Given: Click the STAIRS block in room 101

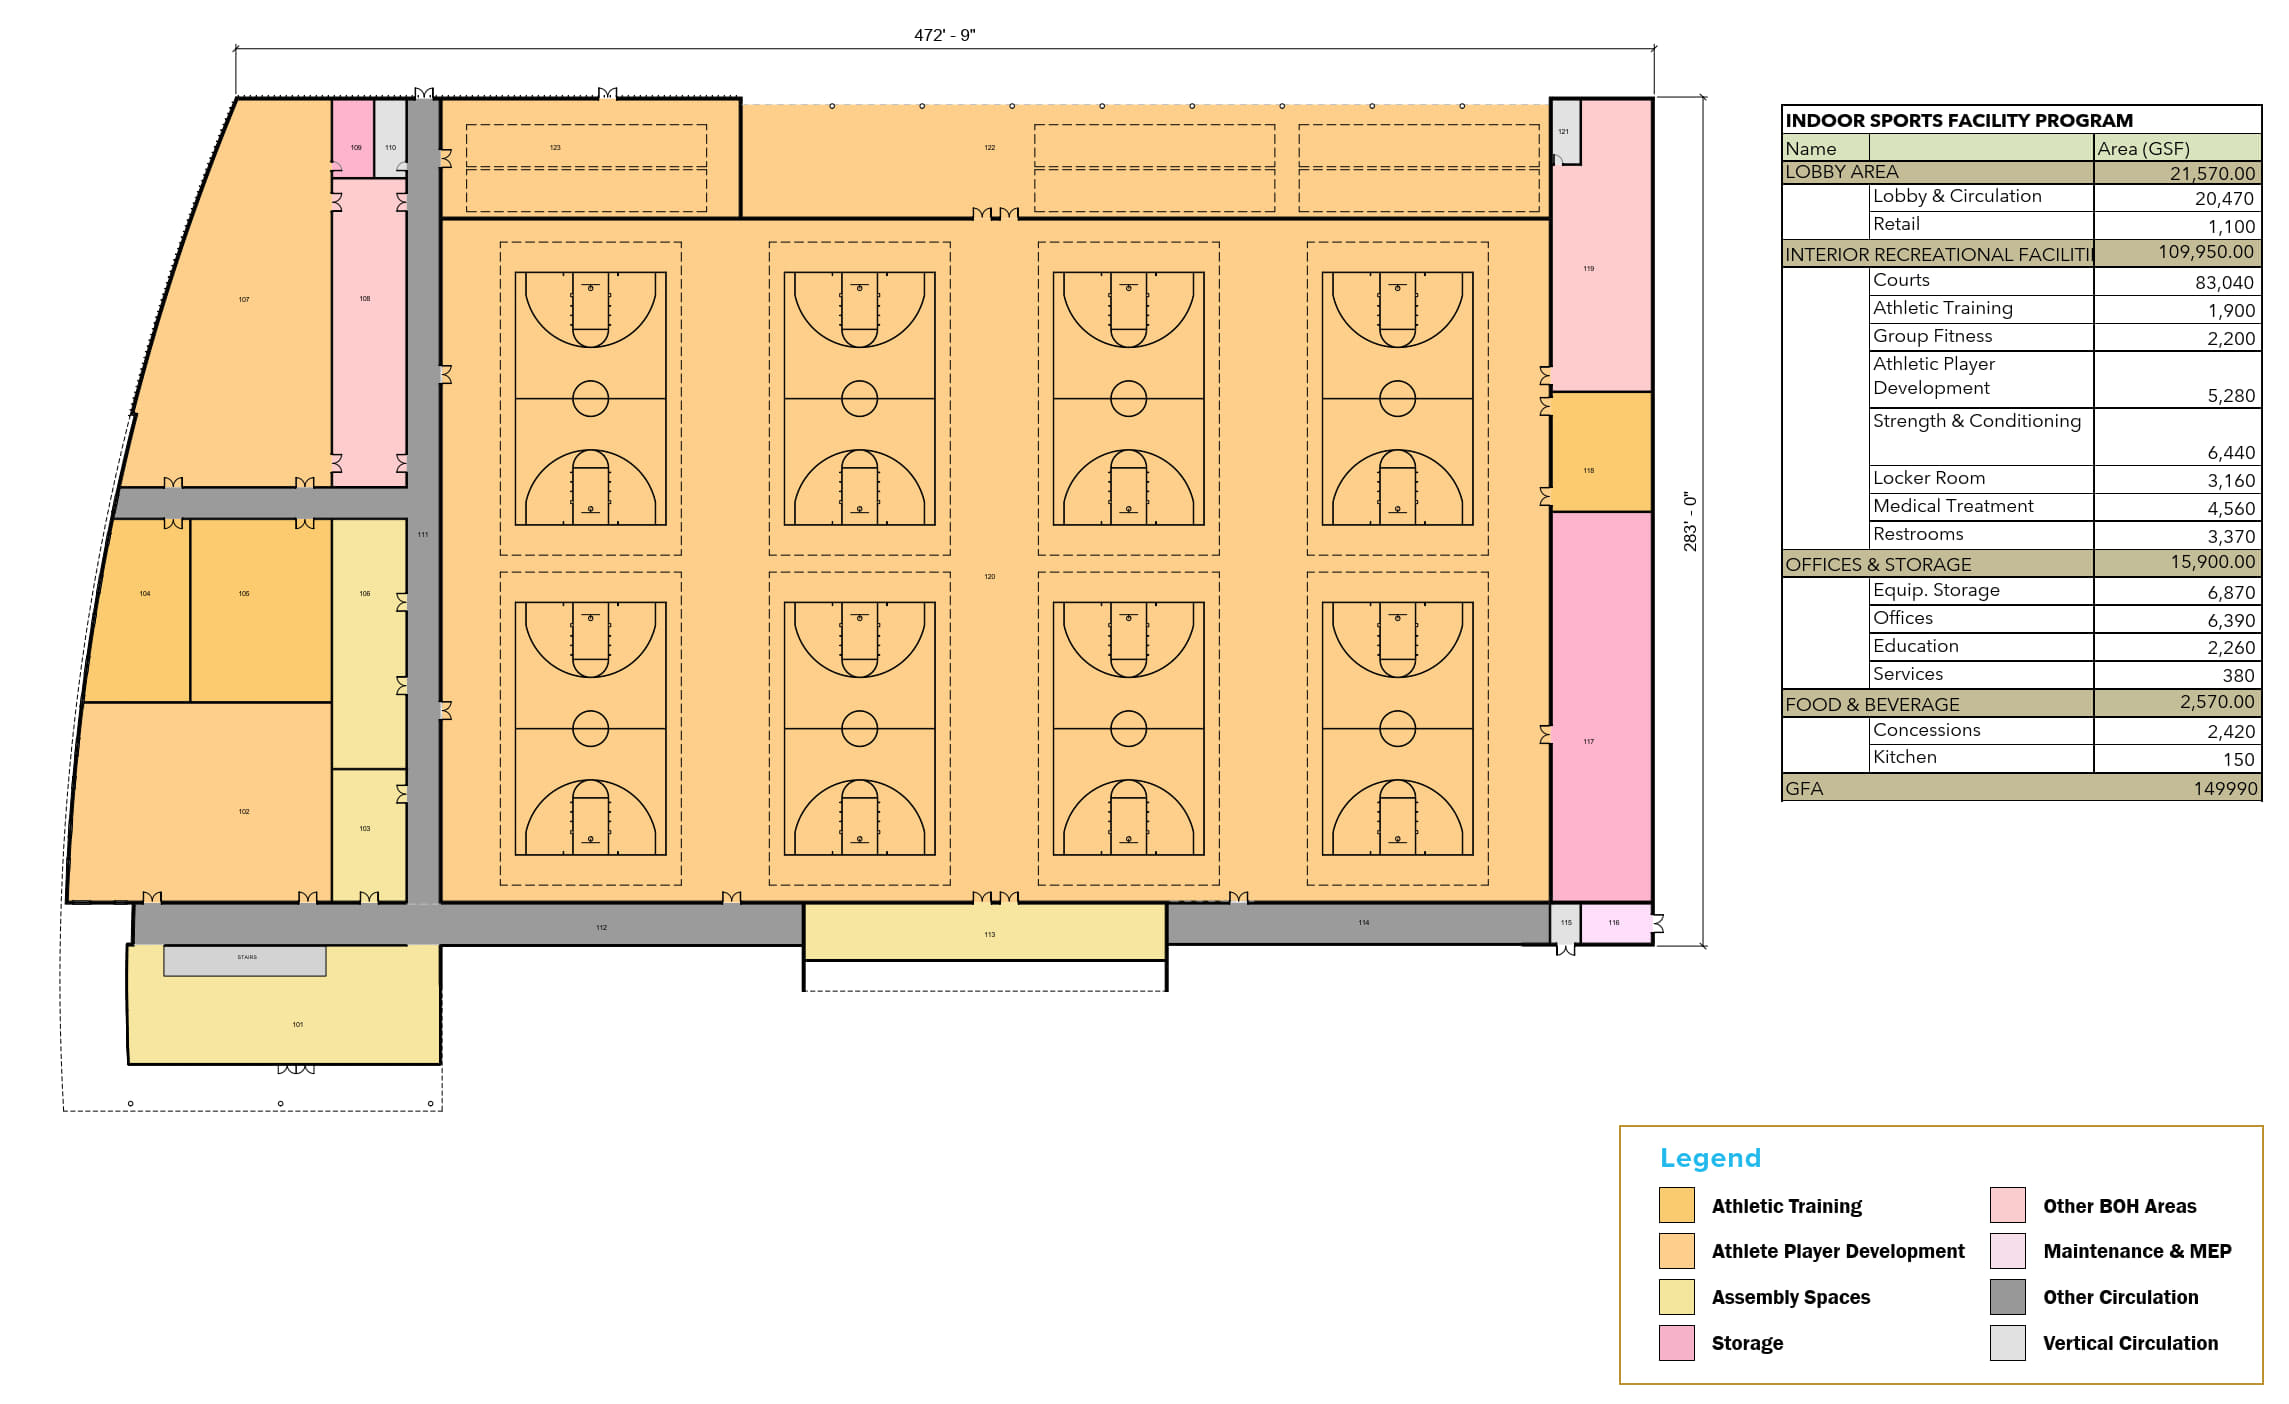Looking at the screenshot, I should pyautogui.click(x=245, y=961).
